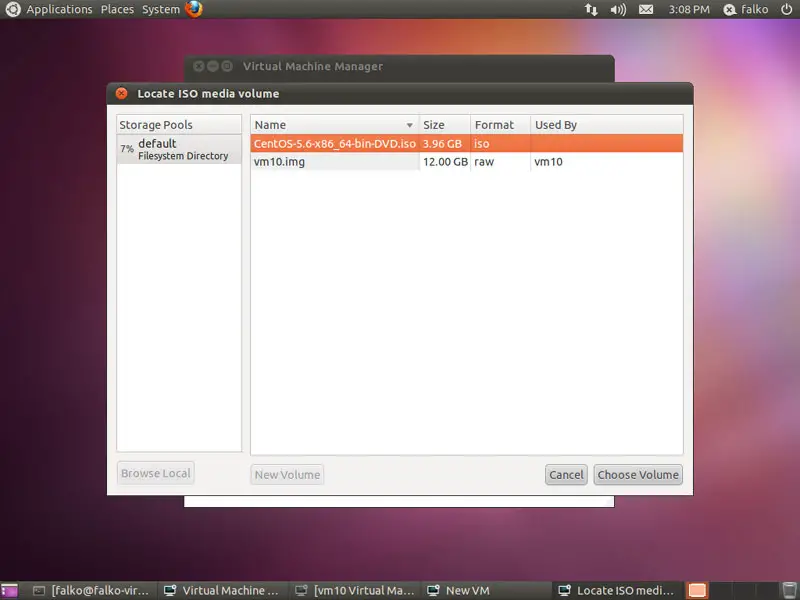Click the Virtual Machine Manager window title bar

tap(399, 66)
